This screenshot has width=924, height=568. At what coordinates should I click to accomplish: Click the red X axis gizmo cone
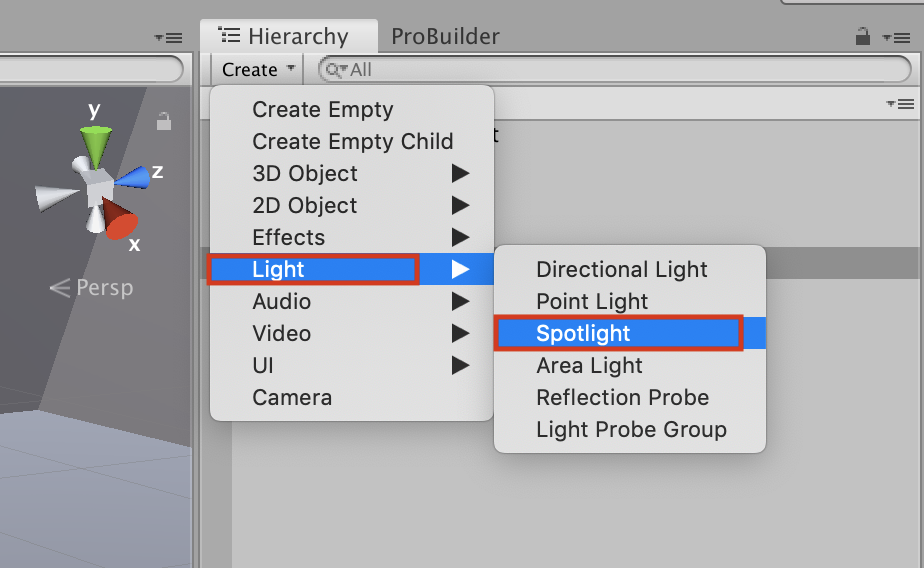119,219
